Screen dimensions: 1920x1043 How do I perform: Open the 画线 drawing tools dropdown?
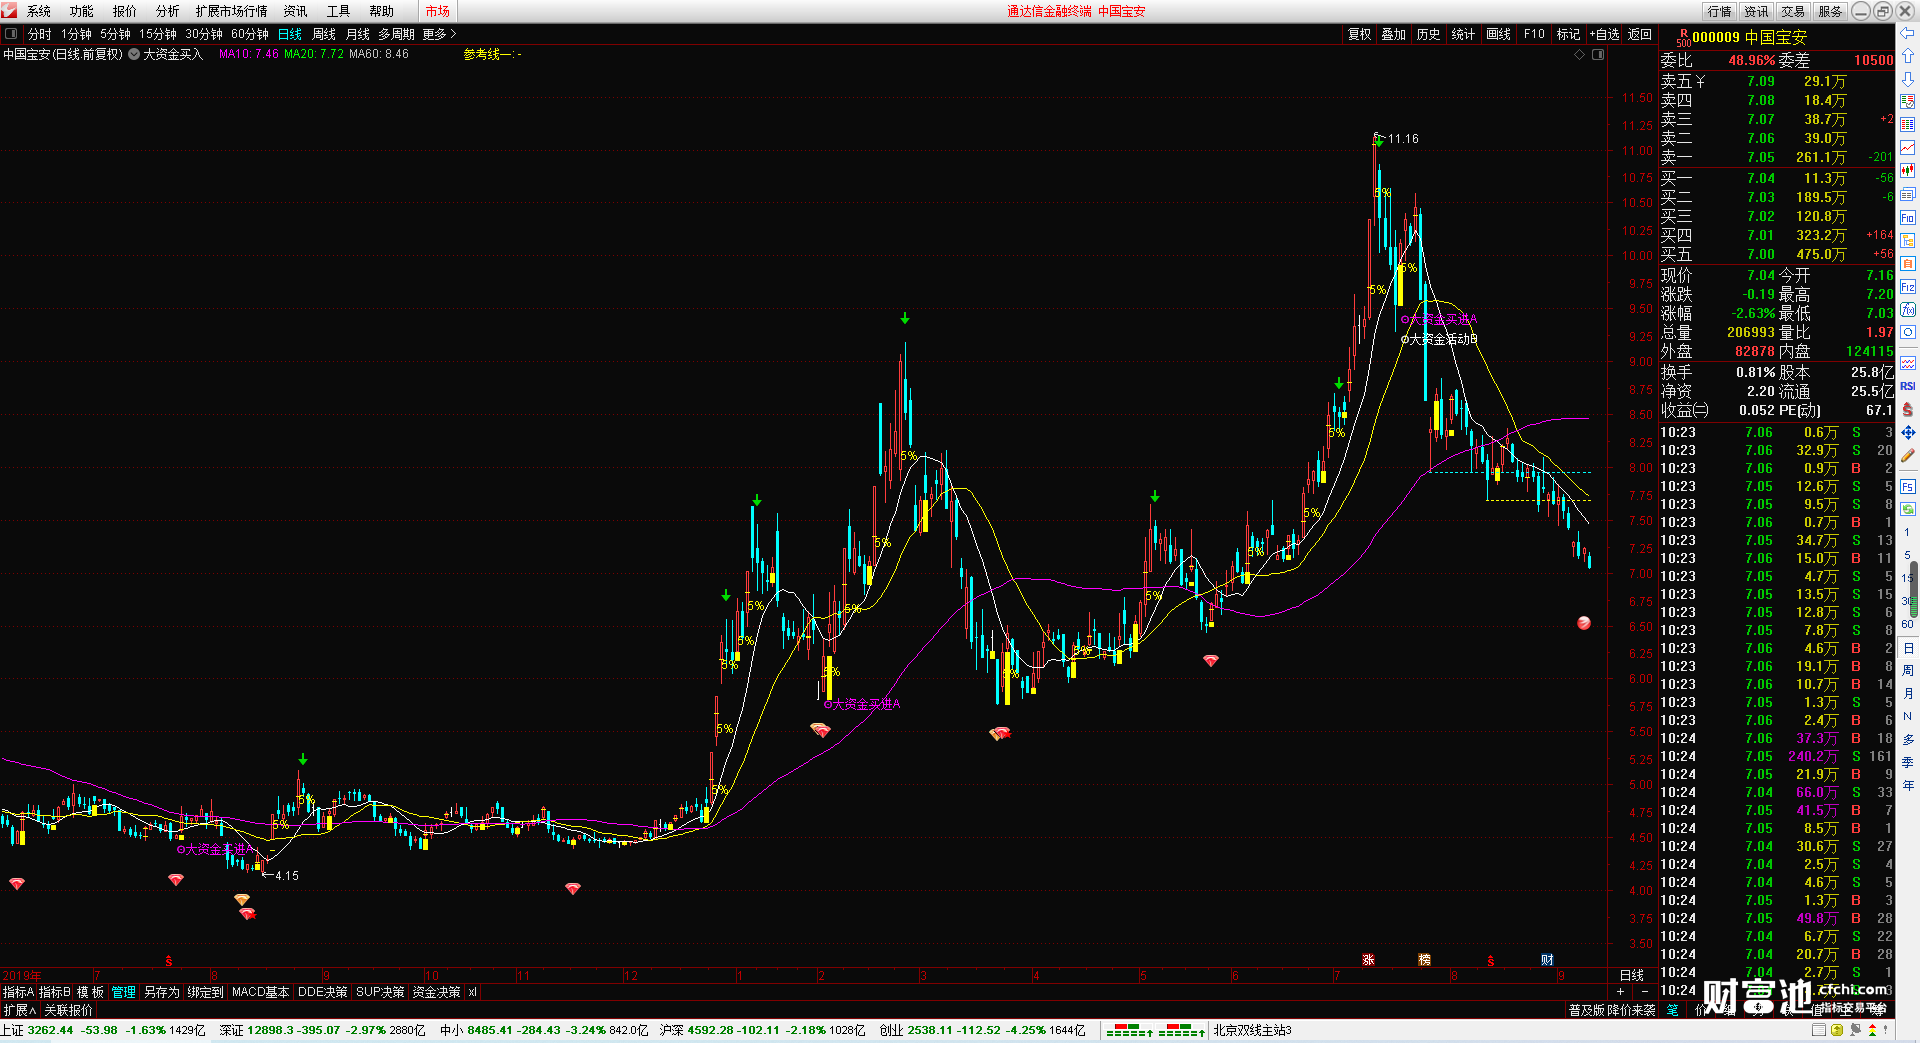click(1499, 34)
